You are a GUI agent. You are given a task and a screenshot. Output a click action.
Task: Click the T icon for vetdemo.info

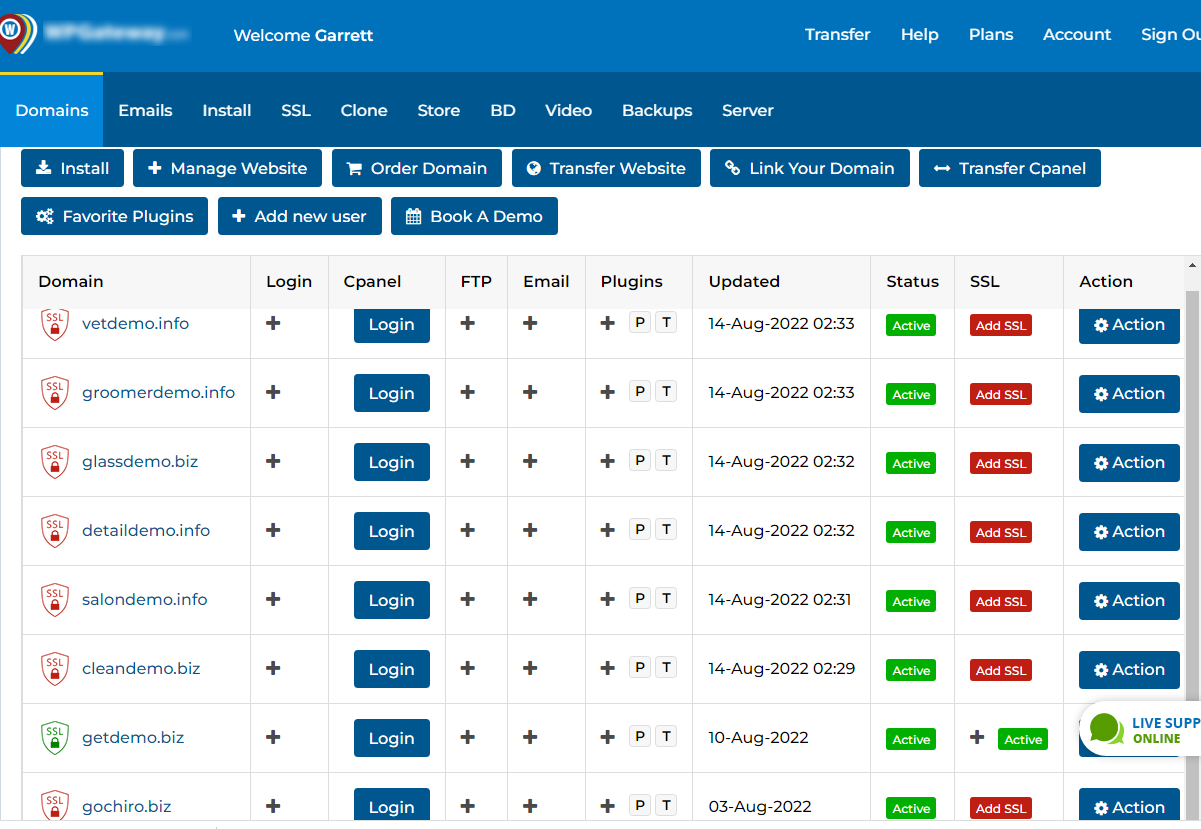pos(666,322)
